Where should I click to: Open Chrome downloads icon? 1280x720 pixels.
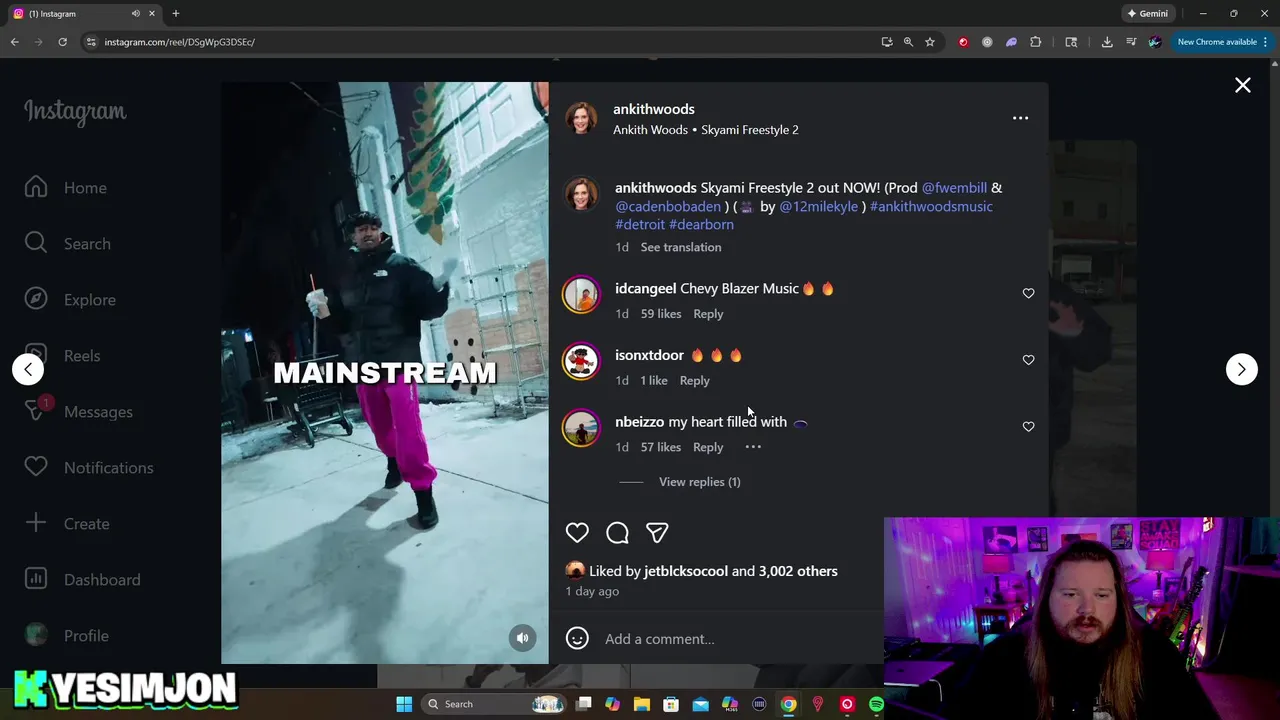(1107, 42)
